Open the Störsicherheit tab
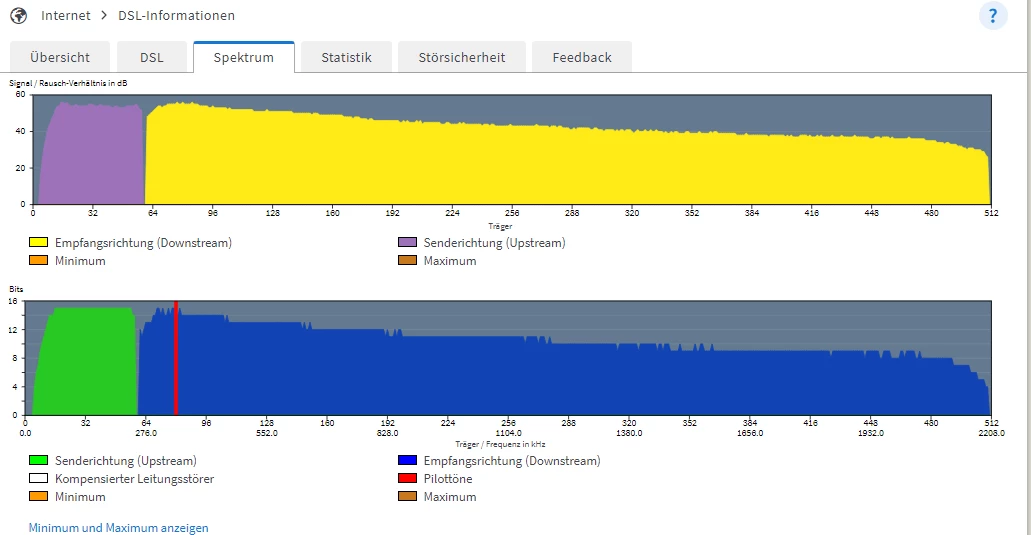The height and width of the screenshot is (535, 1031). coord(462,57)
